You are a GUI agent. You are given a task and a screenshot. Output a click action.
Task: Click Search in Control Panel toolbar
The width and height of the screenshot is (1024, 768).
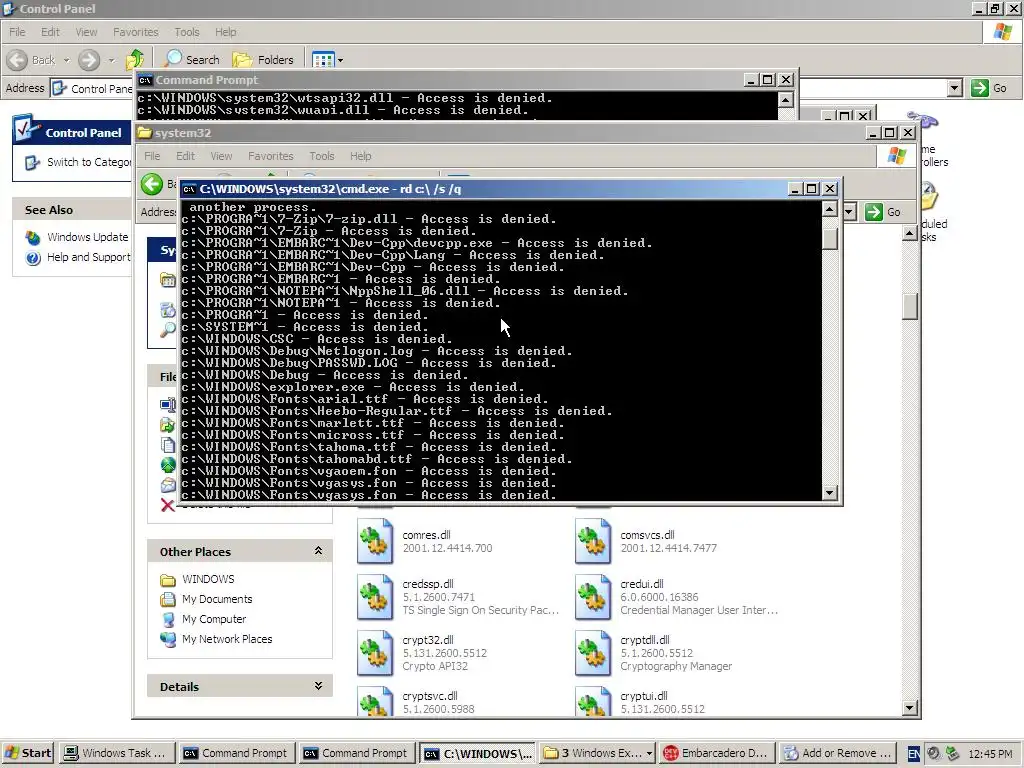tap(192, 59)
